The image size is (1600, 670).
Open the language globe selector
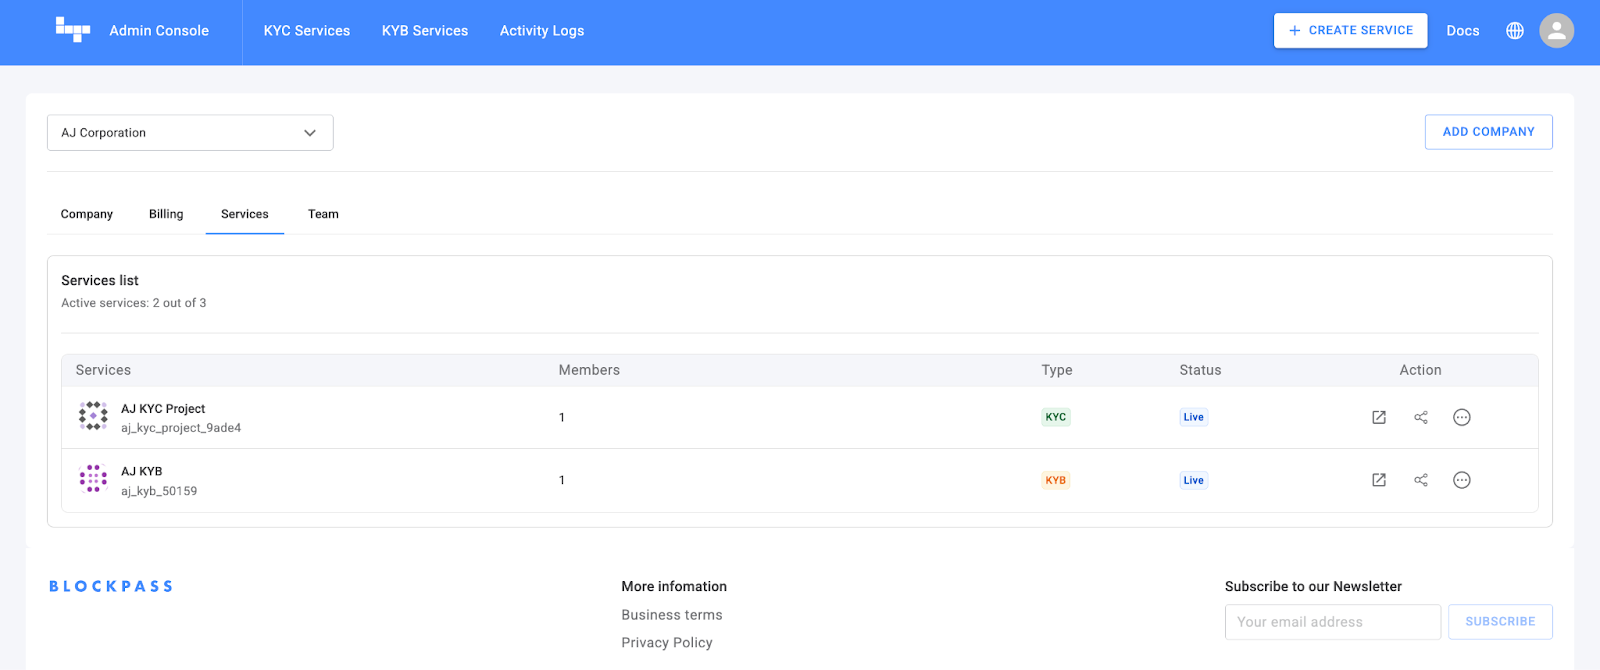pos(1514,31)
